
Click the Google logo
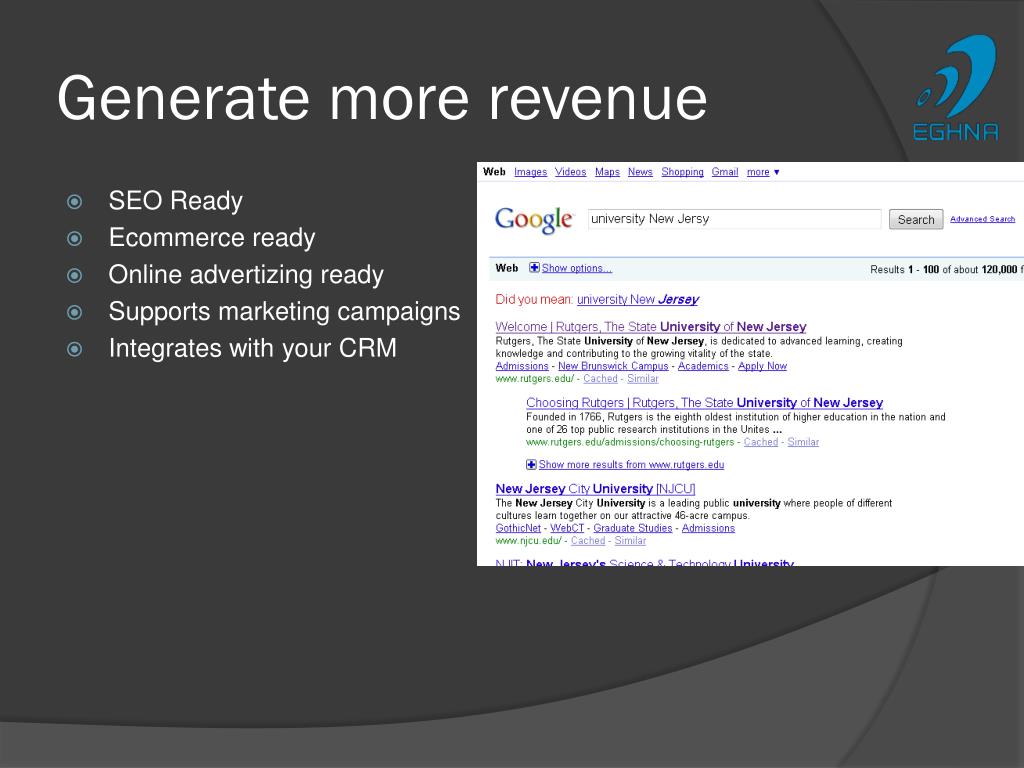[534, 219]
